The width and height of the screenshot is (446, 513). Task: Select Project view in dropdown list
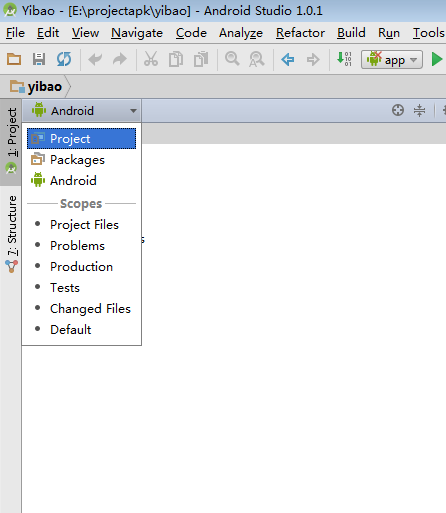point(82,139)
